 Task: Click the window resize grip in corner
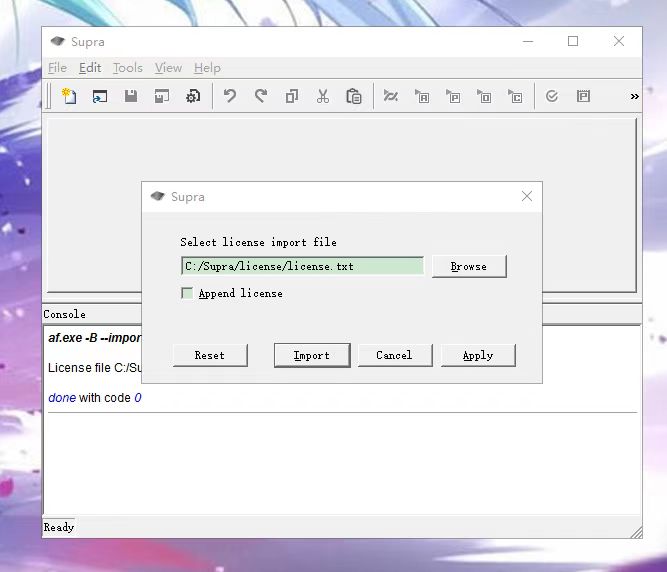[636, 532]
